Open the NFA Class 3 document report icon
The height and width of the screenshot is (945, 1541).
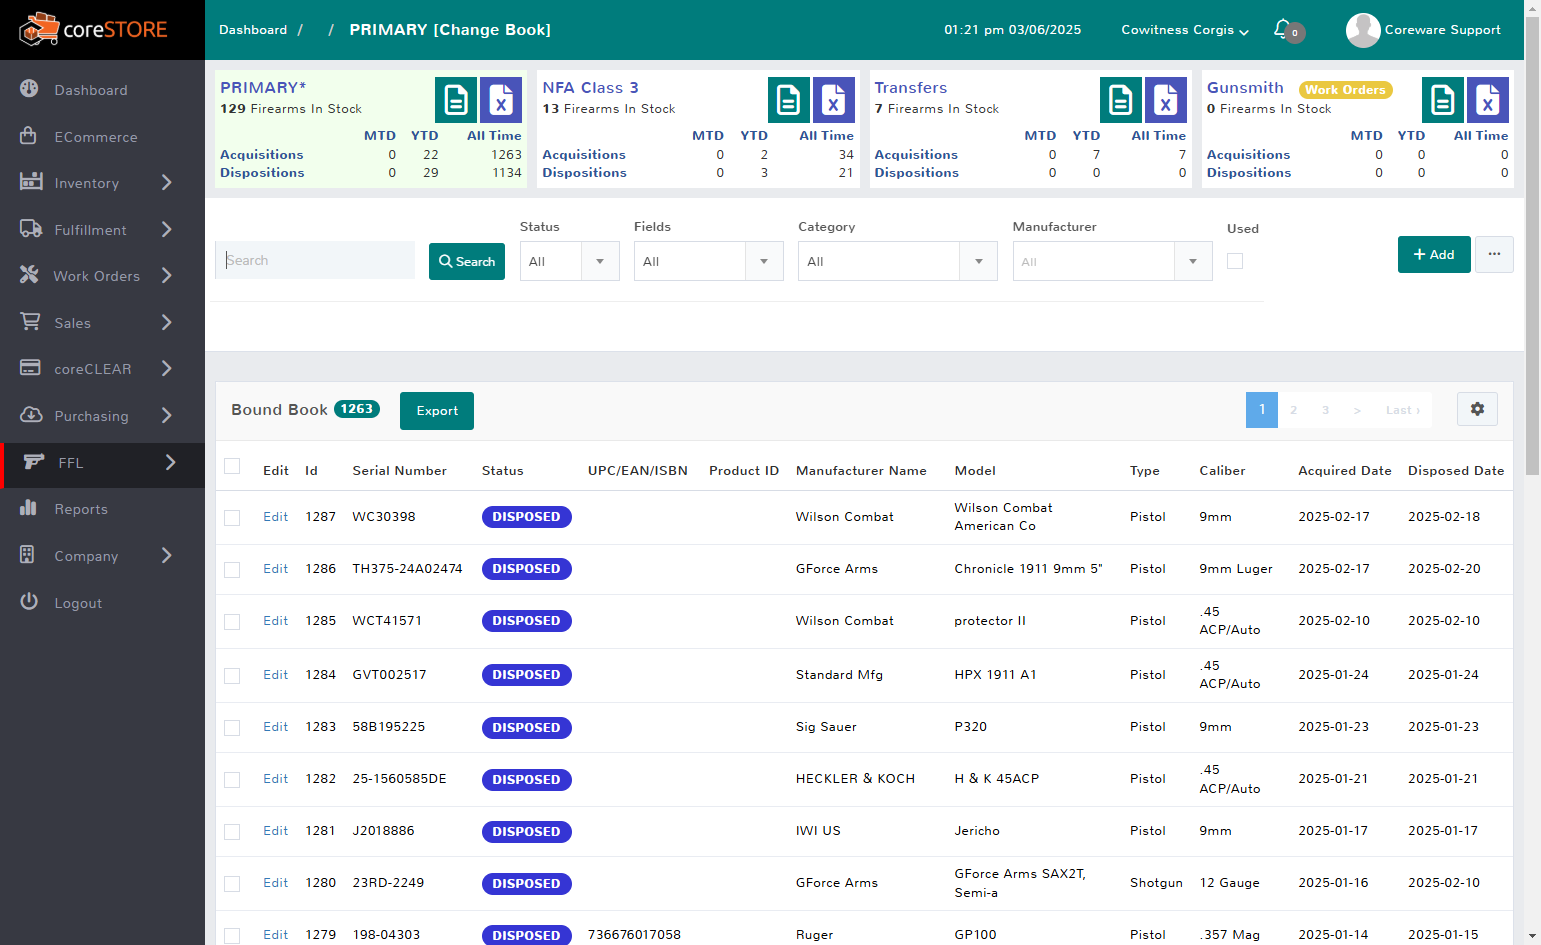pos(789,100)
